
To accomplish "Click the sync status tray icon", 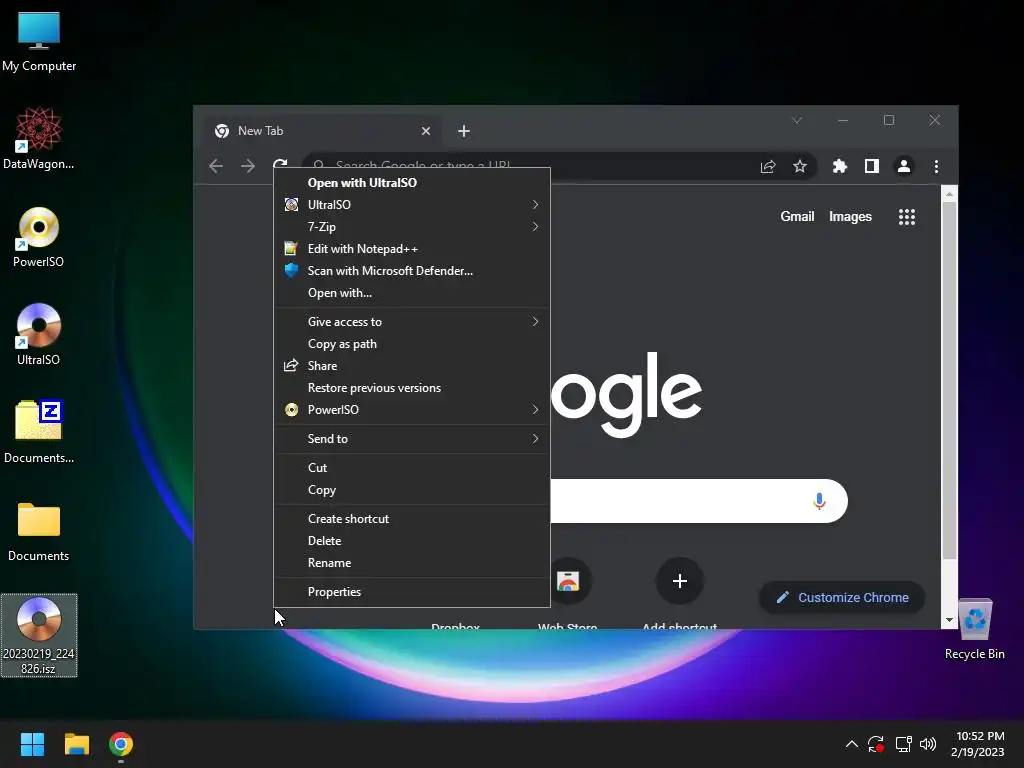I will [x=876, y=744].
